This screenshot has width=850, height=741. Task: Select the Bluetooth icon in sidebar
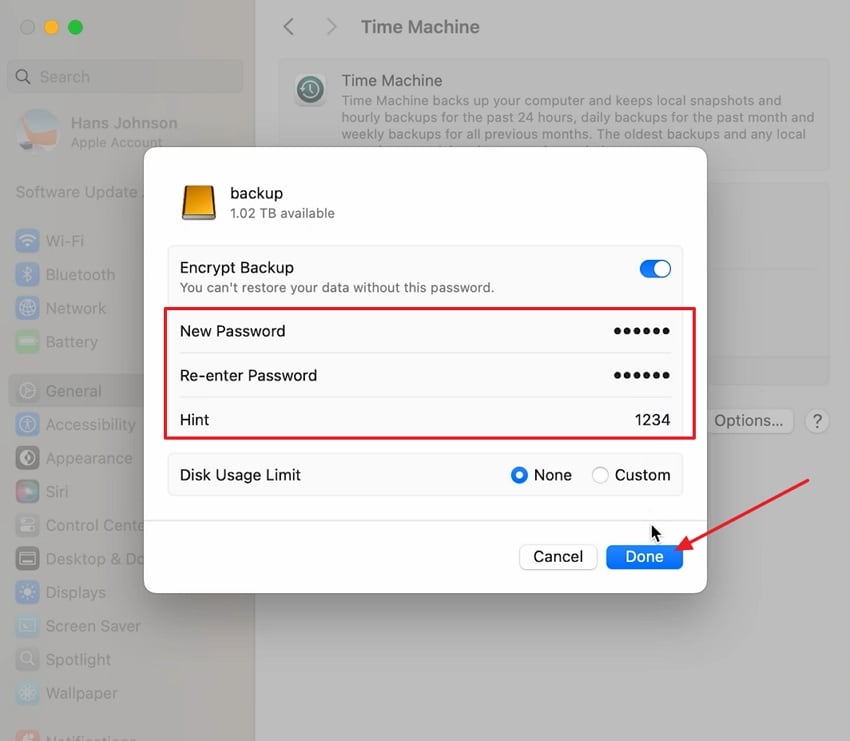tap(28, 274)
